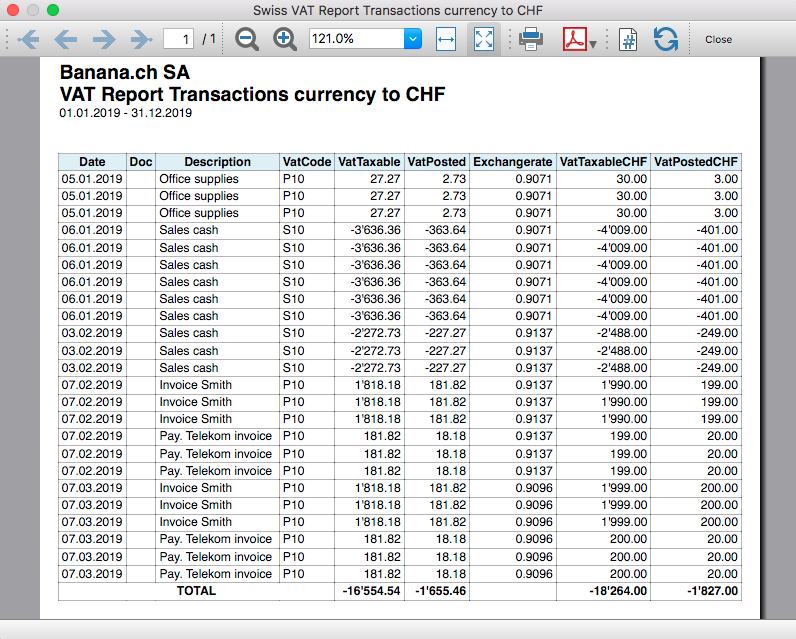Click the zoom (green) window button
The width and height of the screenshot is (796, 639).
(x=53, y=10)
